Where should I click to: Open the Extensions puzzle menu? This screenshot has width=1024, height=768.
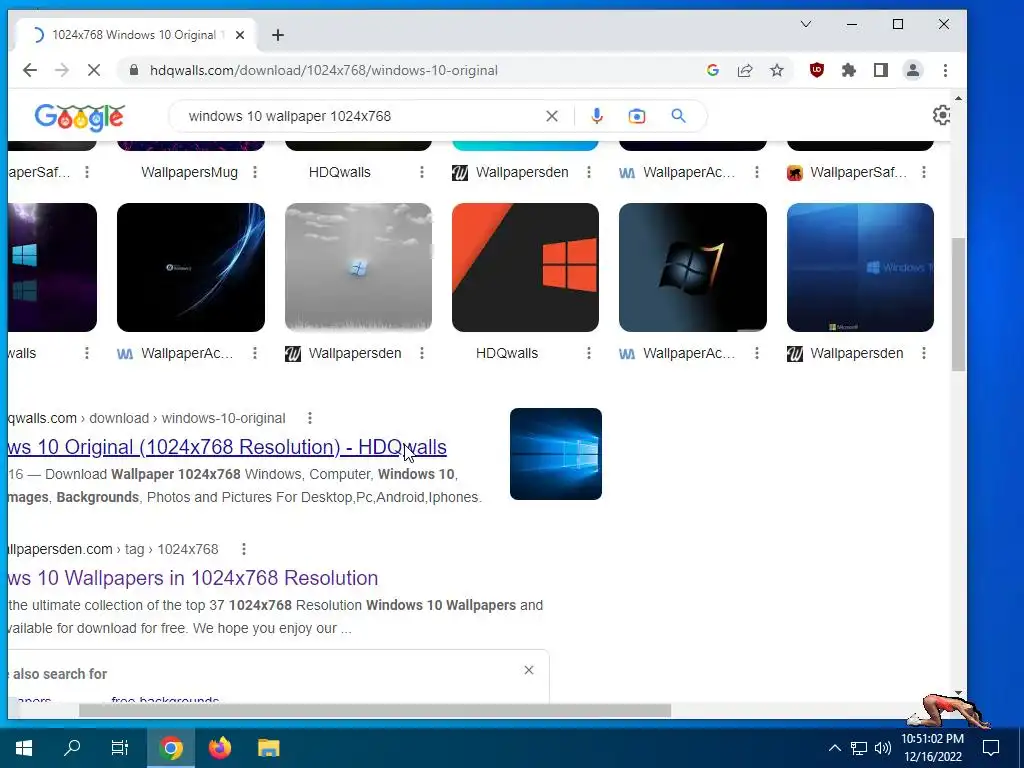[x=848, y=70]
